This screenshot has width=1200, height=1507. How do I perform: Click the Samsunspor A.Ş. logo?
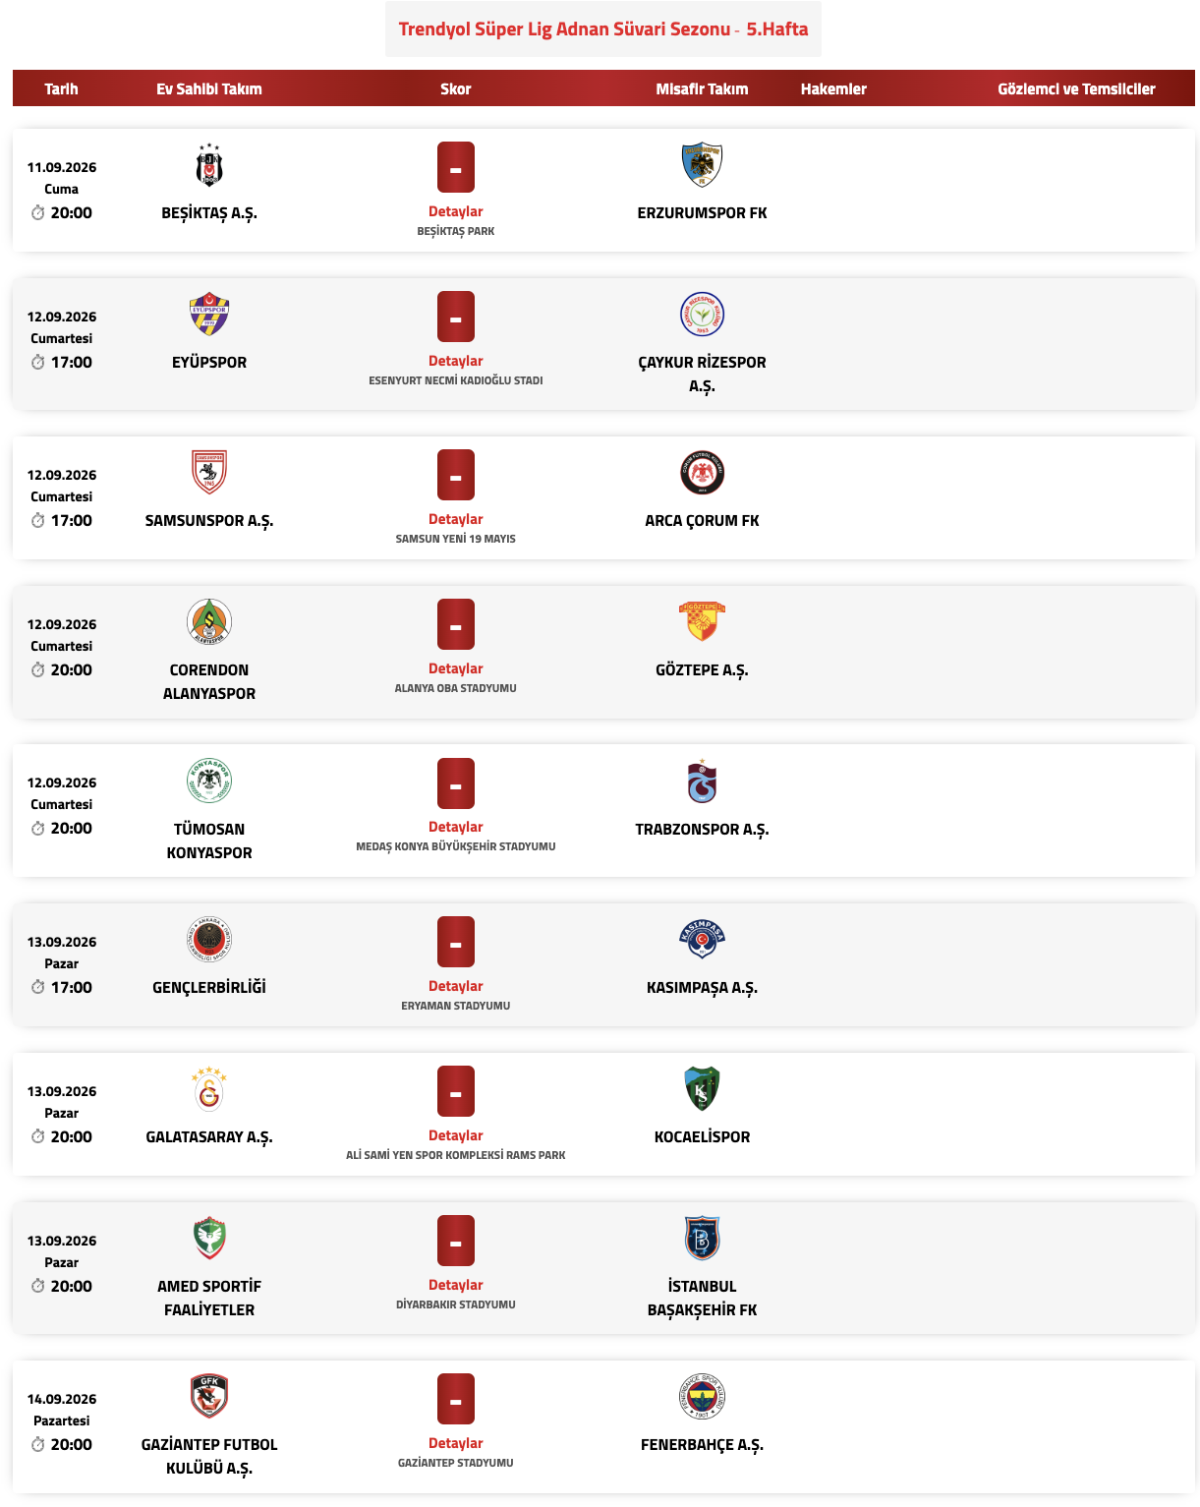[x=209, y=473]
